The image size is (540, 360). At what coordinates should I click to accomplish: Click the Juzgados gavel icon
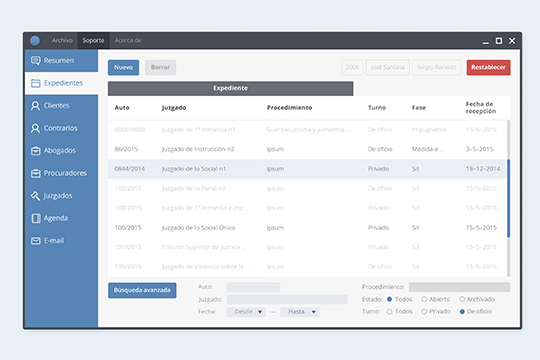tap(35, 196)
